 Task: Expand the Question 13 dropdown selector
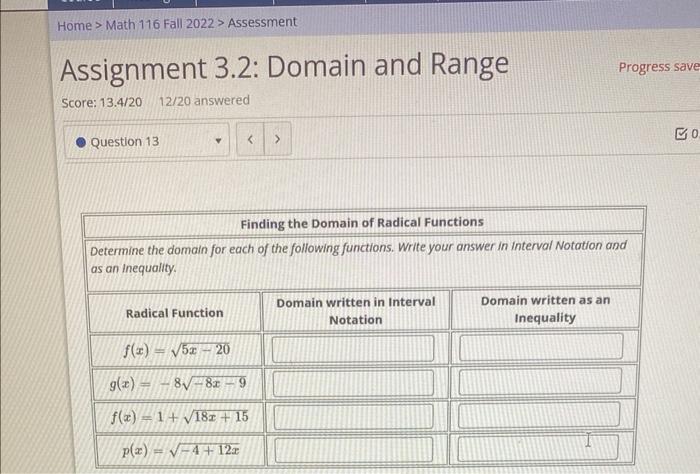click(x=147, y=141)
